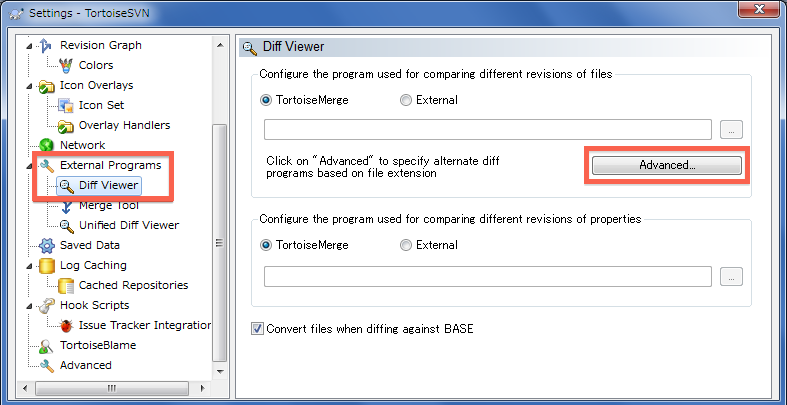Click the TortoiseBlame icon in tree
This screenshot has width=787, height=405.
(46, 345)
